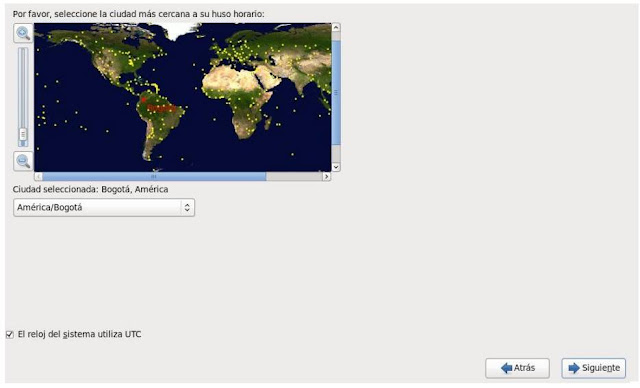Click the map scroll up arrow

tap(336, 27)
